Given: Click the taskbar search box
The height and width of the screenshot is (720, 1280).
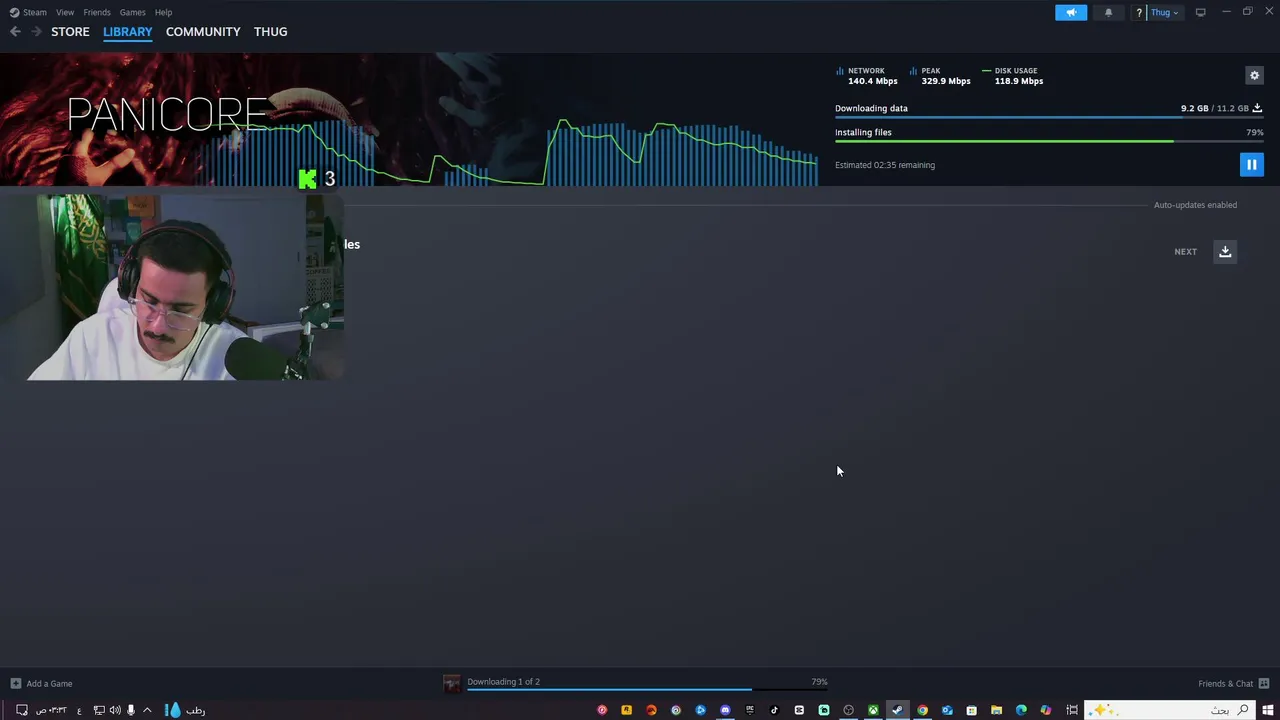Looking at the screenshot, I should tap(1170, 710).
